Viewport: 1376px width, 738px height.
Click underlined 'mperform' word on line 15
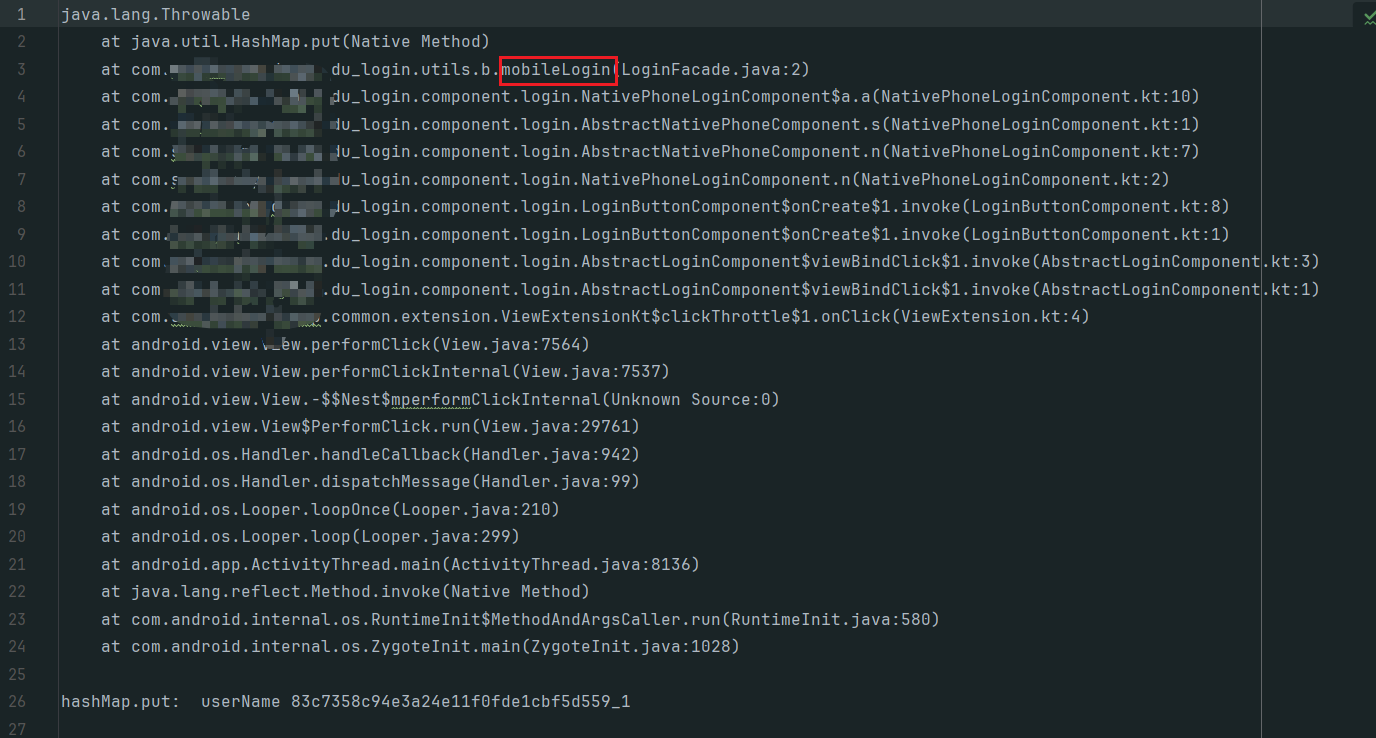[431, 399]
